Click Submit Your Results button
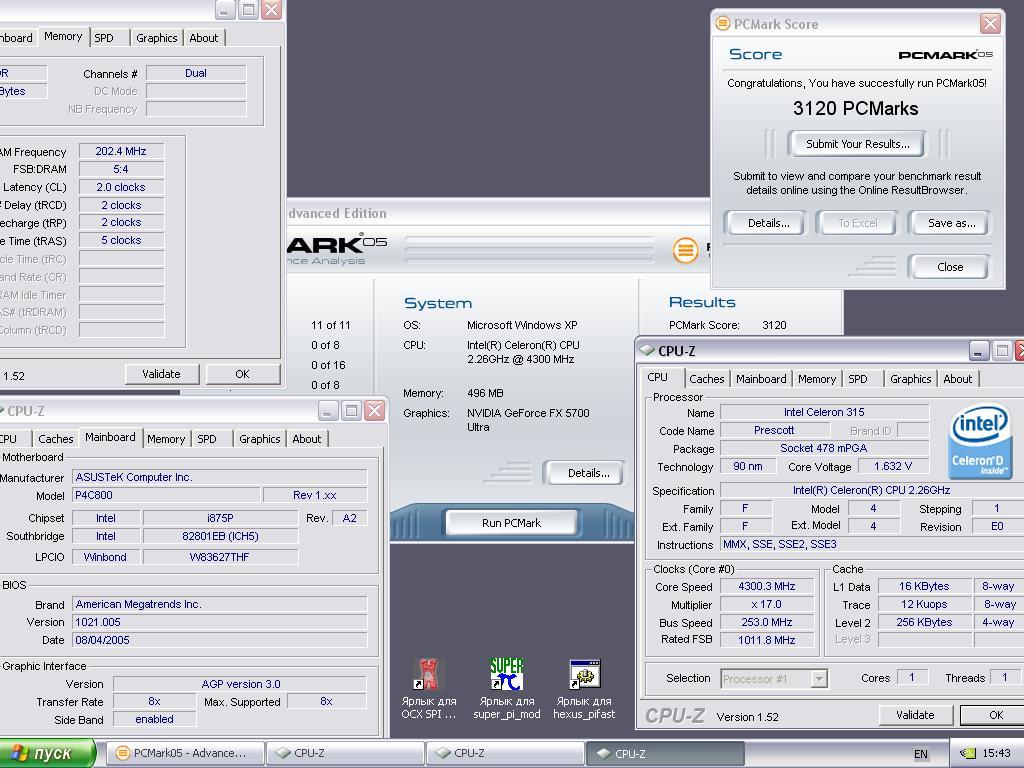Image resolution: width=1024 pixels, height=768 pixels. (857, 144)
